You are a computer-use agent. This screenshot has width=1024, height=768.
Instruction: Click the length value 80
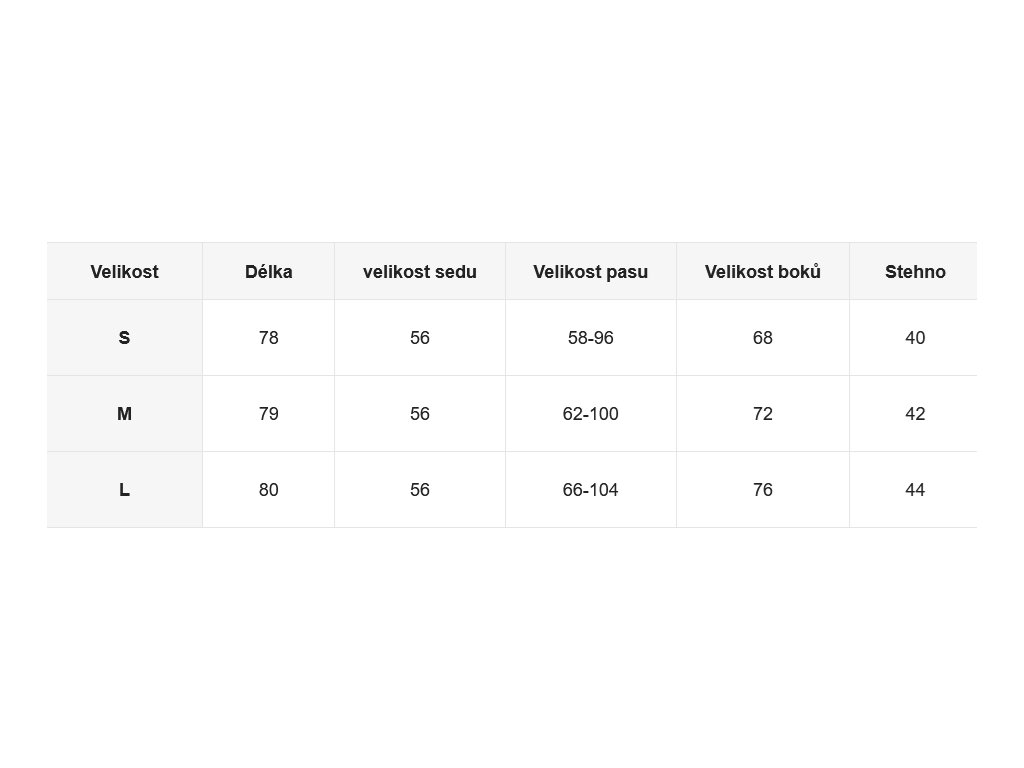coord(268,490)
